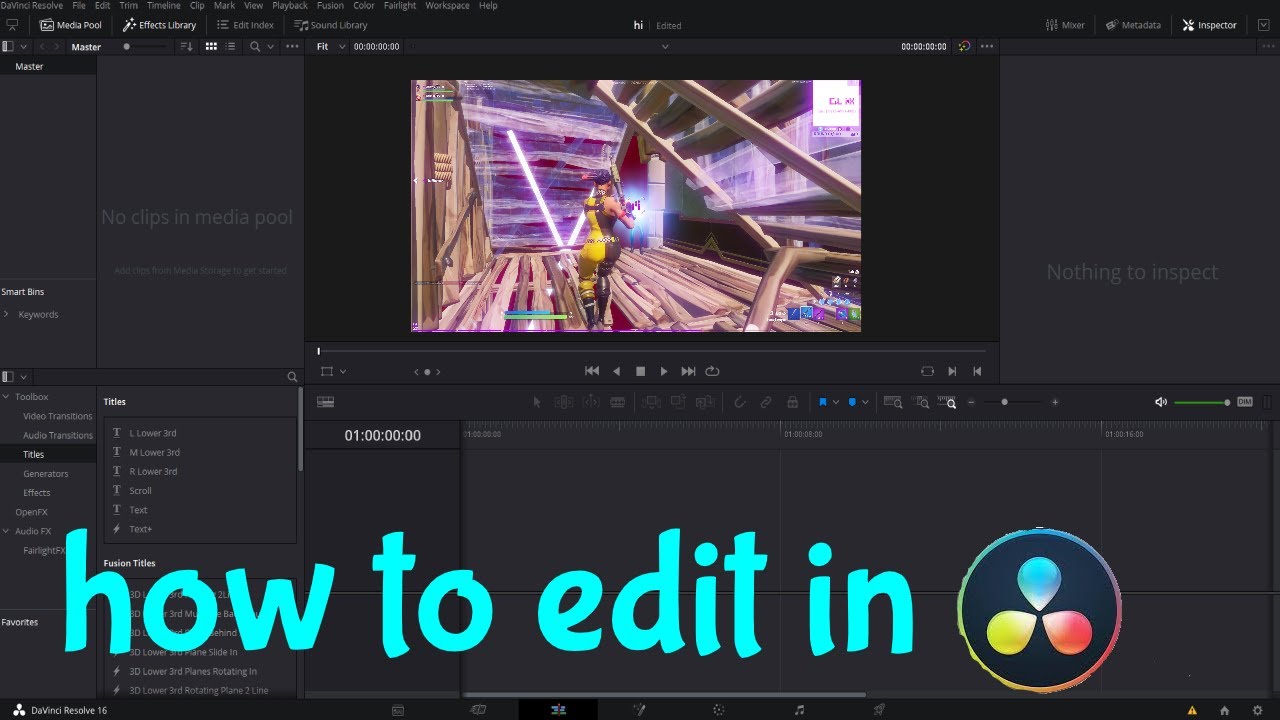Screen dimensions: 1280x720
Task: Open Project Settings via the gear icon
Action: pyautogui.click(x=1257, y=710)
